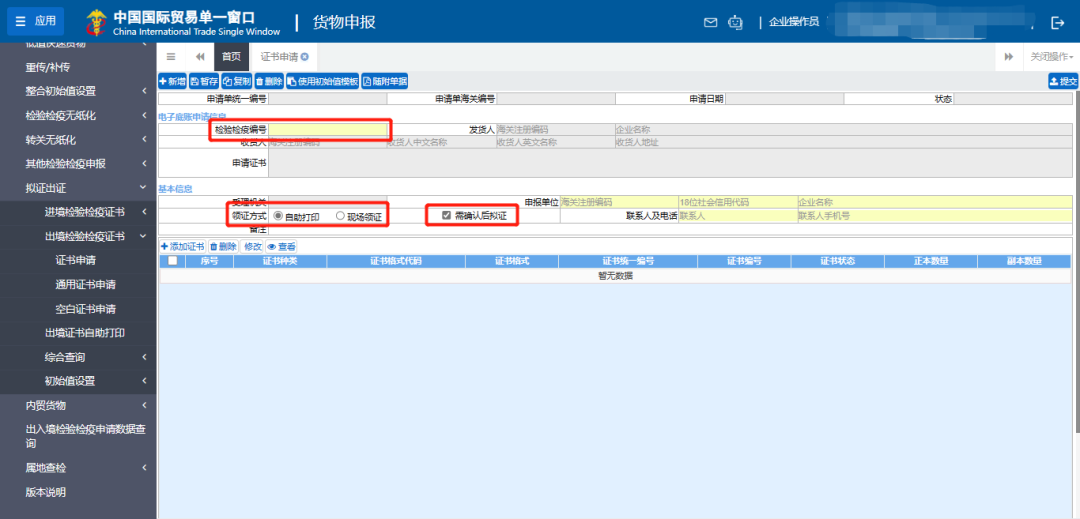Click the 联系人手机号 input field

point(935,216)
